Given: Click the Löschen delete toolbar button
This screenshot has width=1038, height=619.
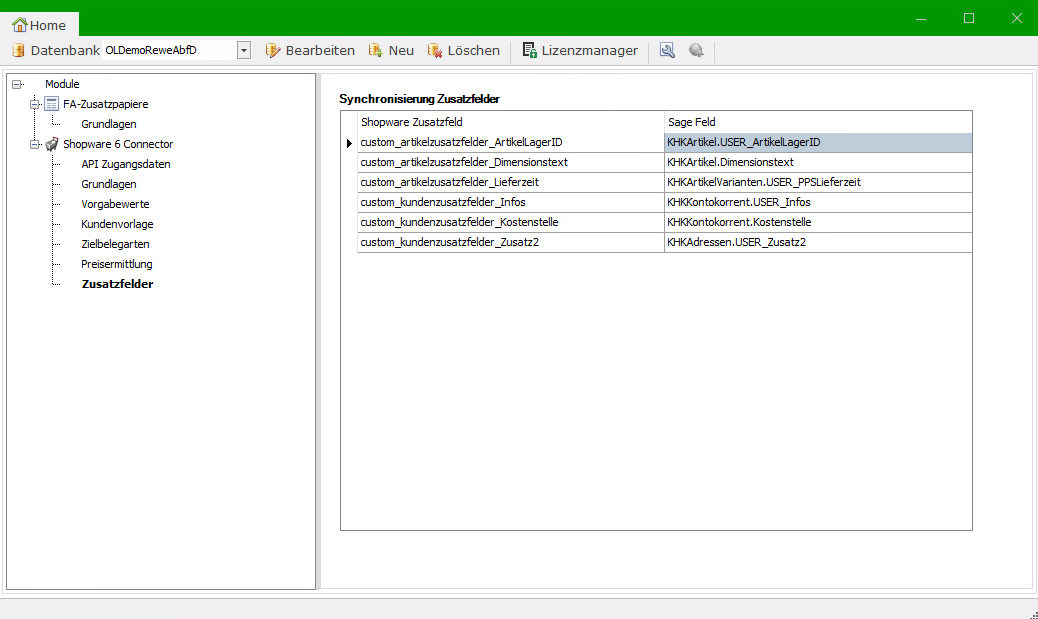Looking at the screenshot, I should 464,50.
